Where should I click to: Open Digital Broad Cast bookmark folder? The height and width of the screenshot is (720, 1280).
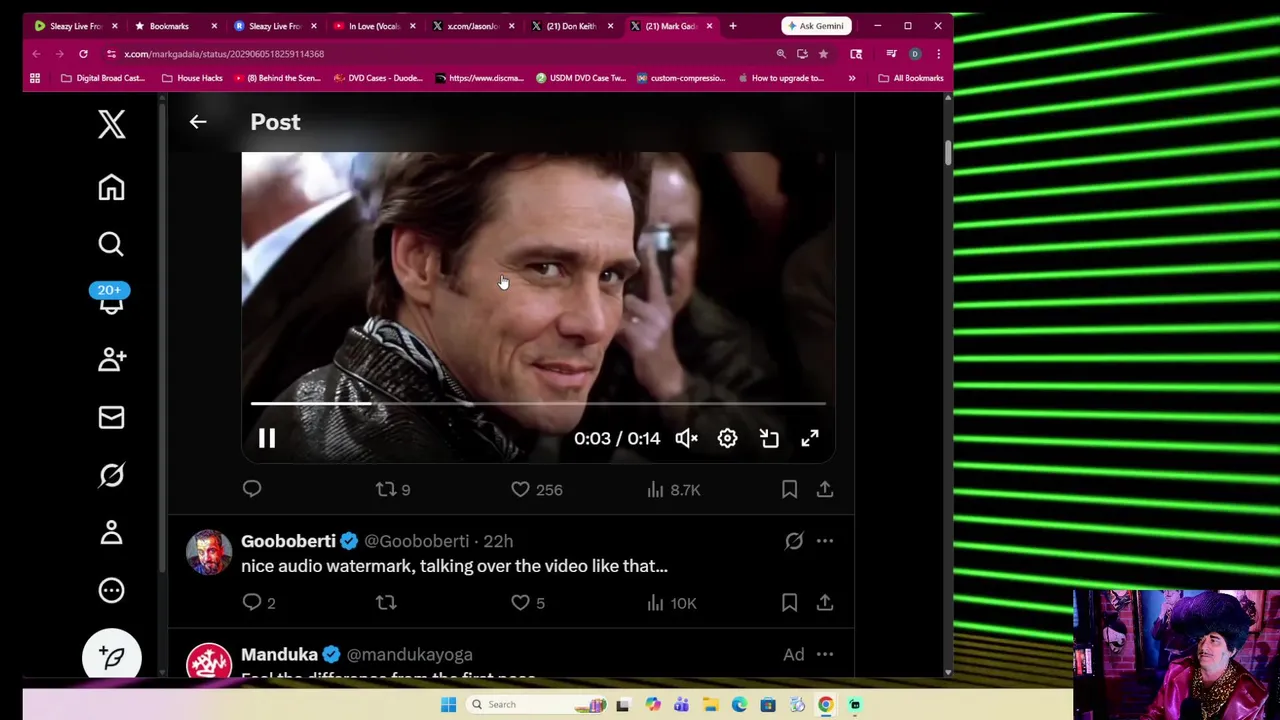(x=103, y=78)
